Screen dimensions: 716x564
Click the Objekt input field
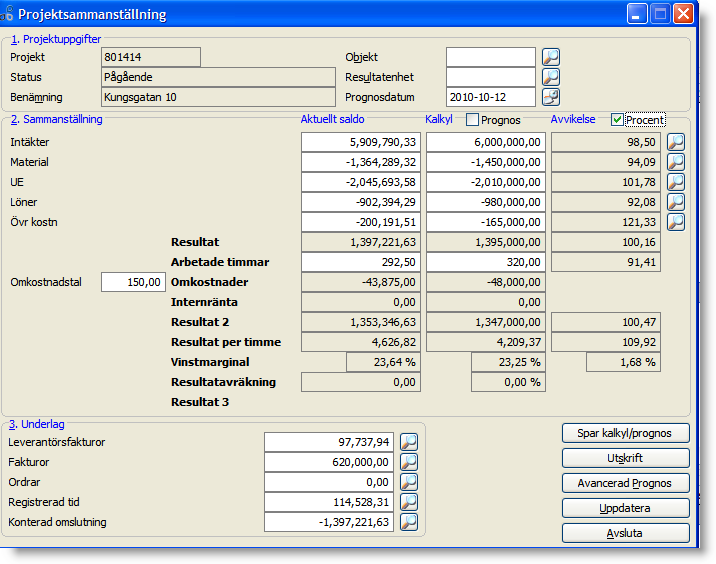[x=491, y=57]
